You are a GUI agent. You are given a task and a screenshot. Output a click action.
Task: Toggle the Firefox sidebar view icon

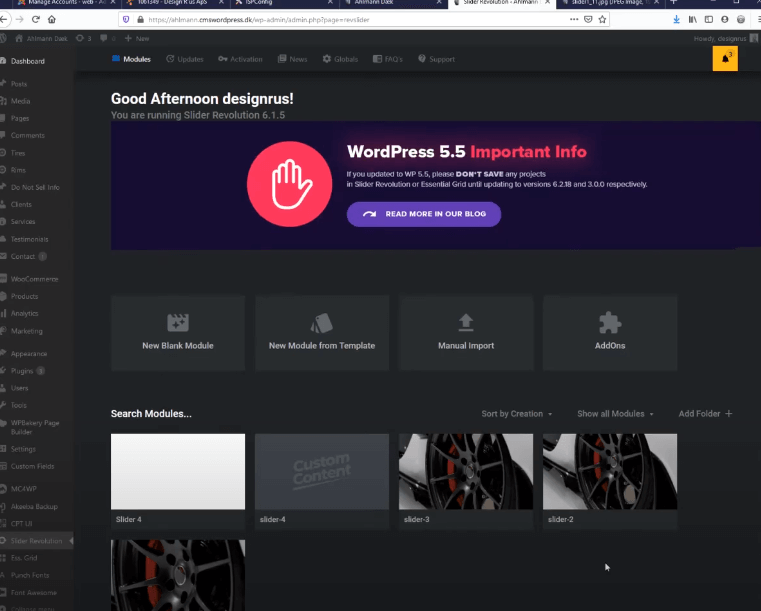[709, 19]
